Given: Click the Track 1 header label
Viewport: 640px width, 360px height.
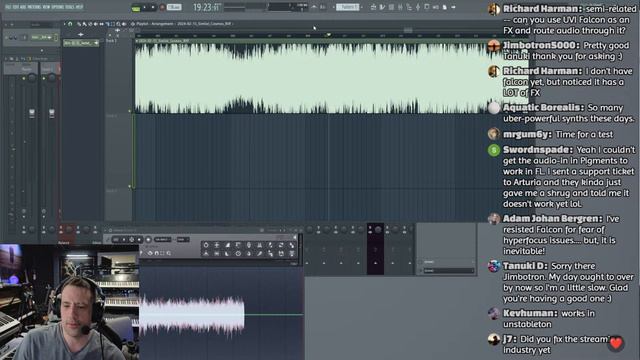Looking at the screenshot, I should tap(112, 41).
